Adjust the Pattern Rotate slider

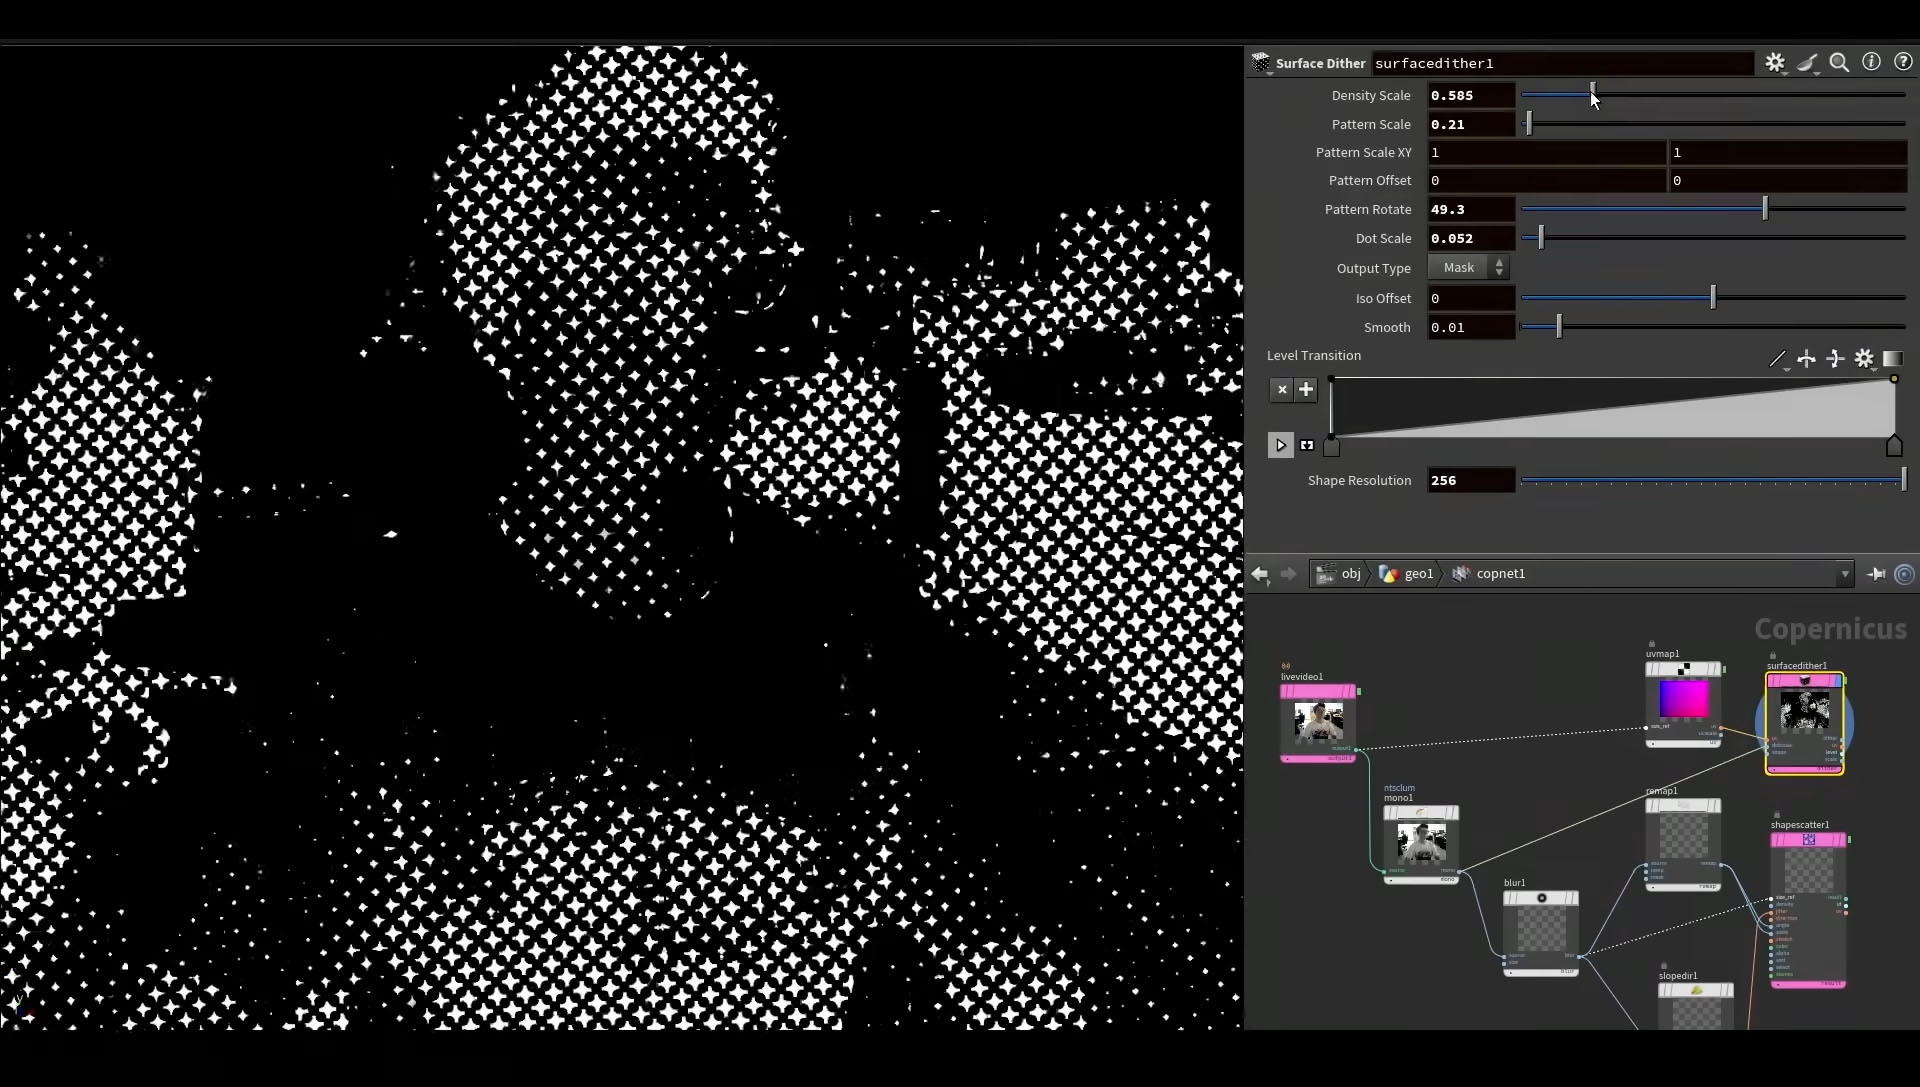[1713, 209]
